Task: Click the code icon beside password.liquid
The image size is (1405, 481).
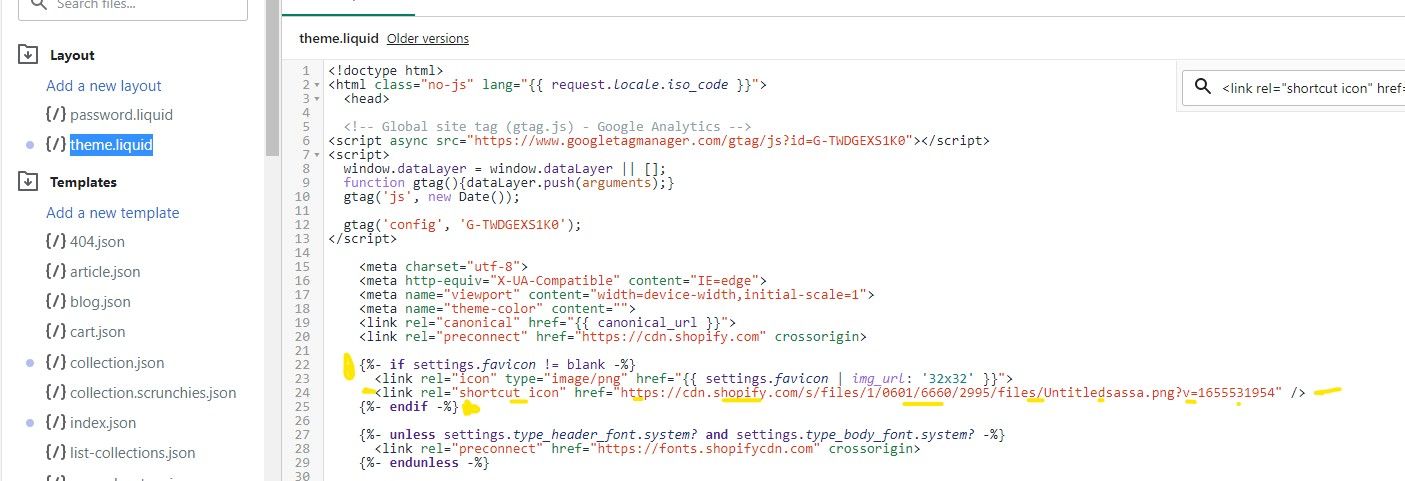Action: coord(55,115)
